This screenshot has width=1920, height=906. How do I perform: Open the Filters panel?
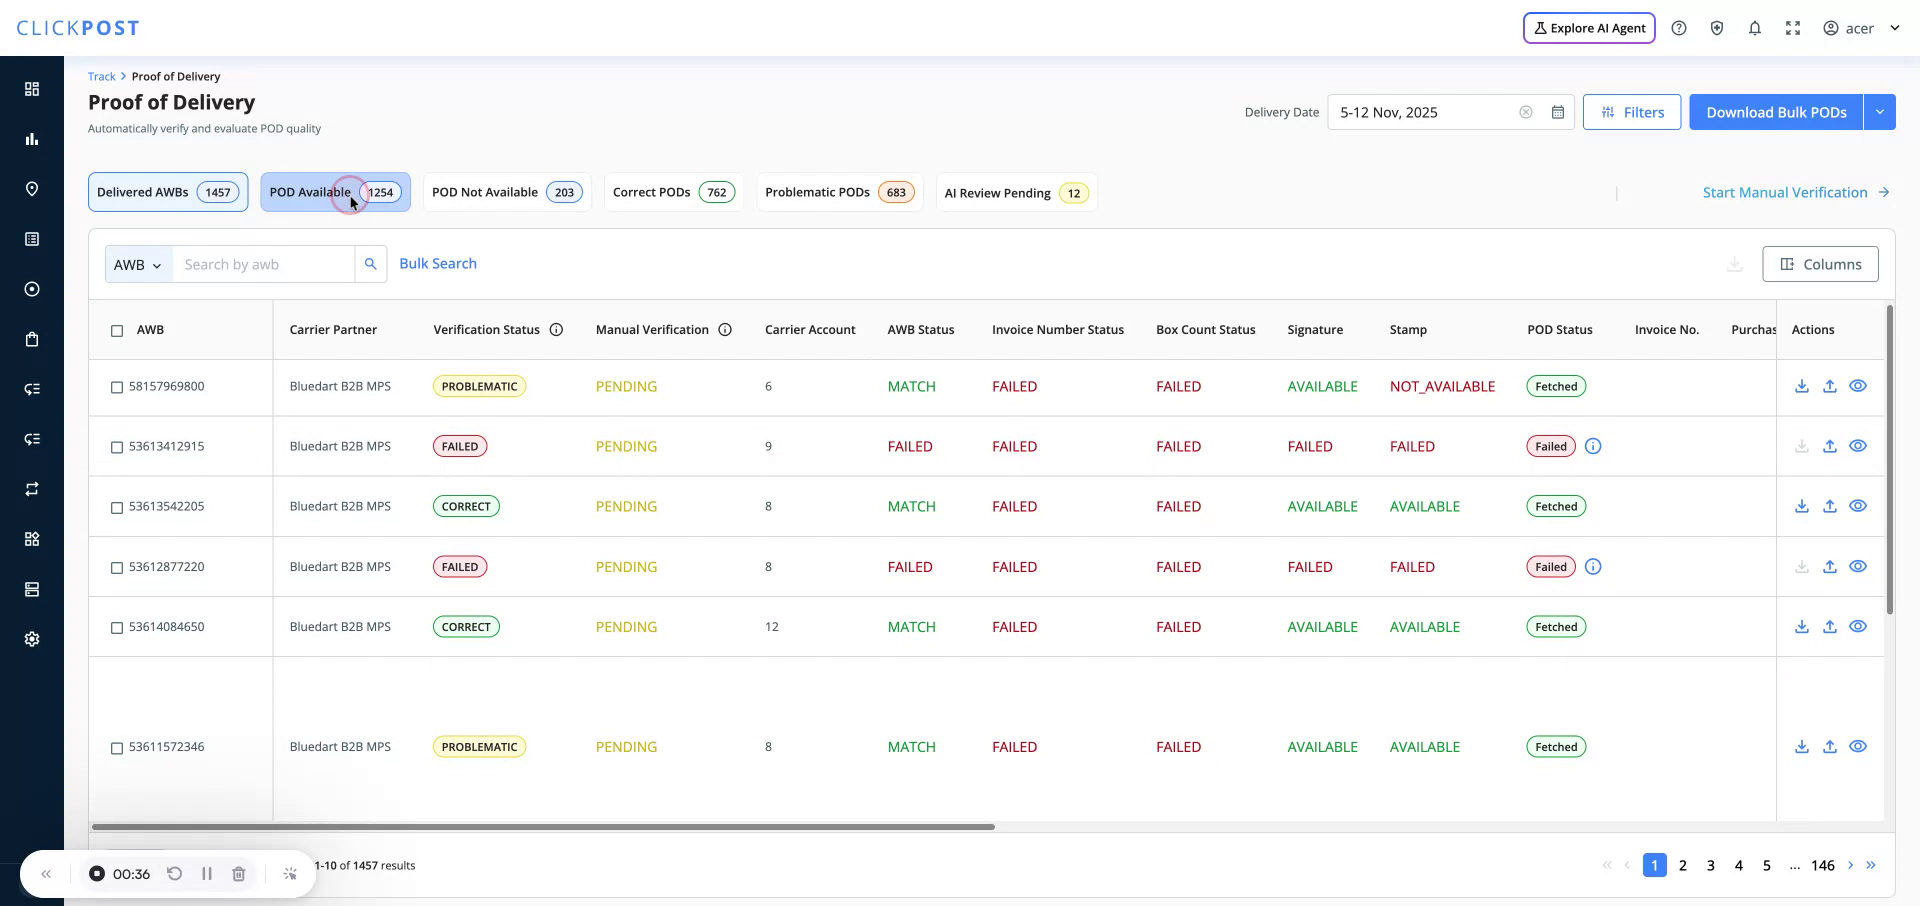coord(1632,112)
